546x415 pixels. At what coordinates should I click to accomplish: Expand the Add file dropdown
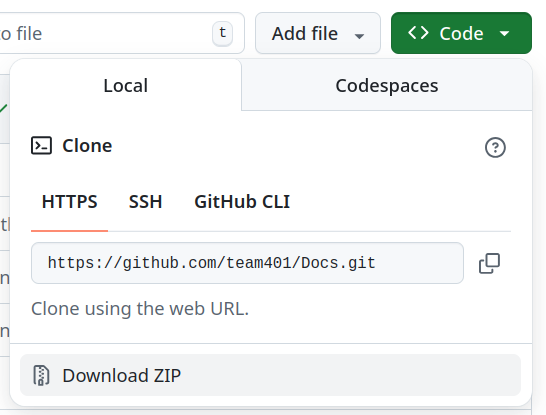click(318, 33)
